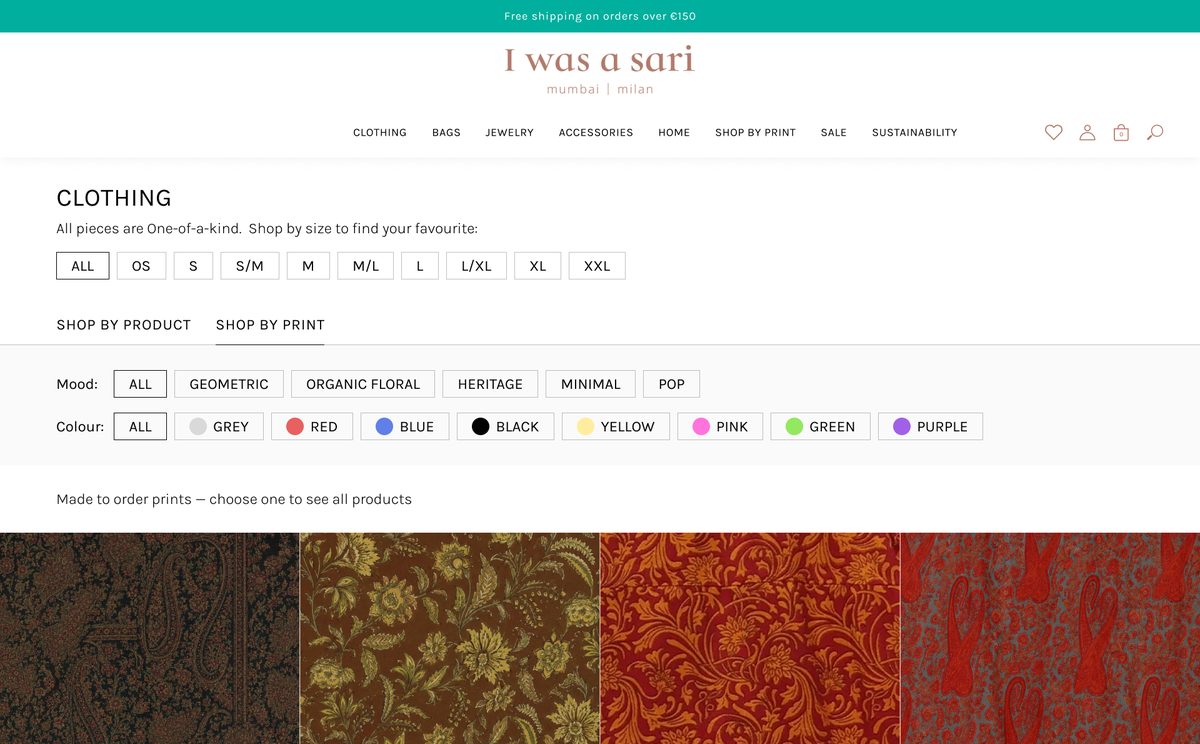Open the search magnifier icon

pos(1155,132)
